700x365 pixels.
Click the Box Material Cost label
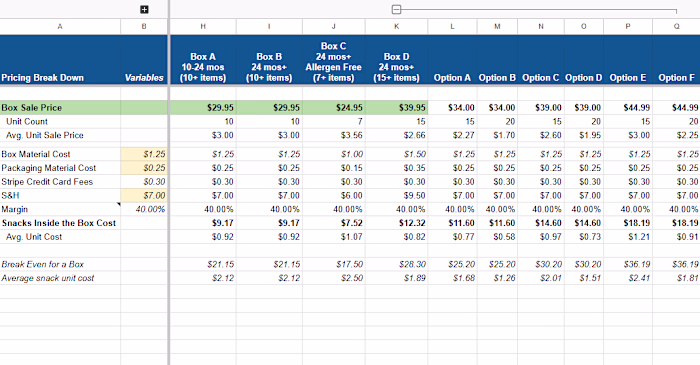[x=36, y=154]
